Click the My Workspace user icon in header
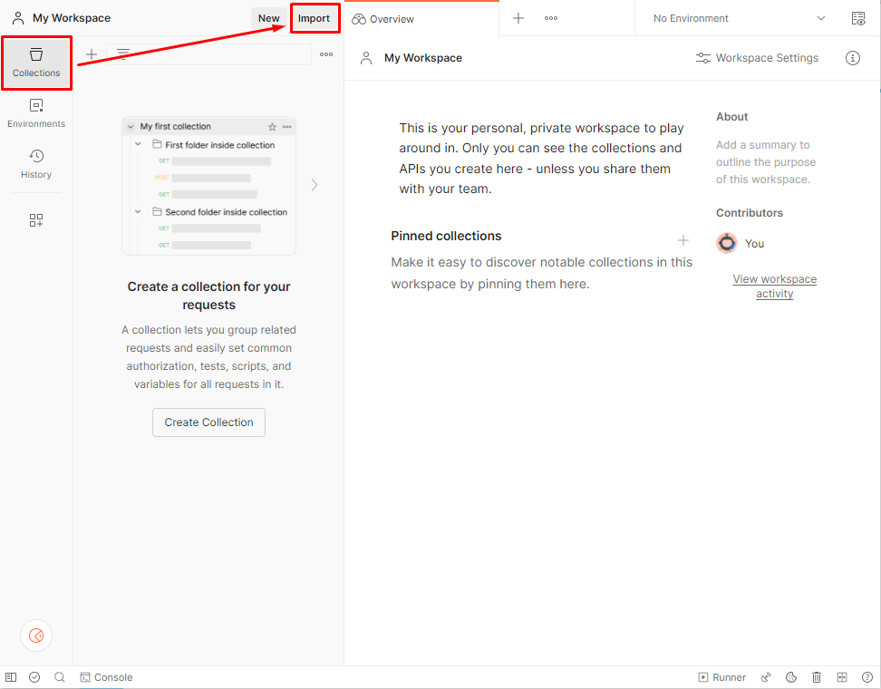The height and width of the screenshot is (689, 881). tap(18, 18)
